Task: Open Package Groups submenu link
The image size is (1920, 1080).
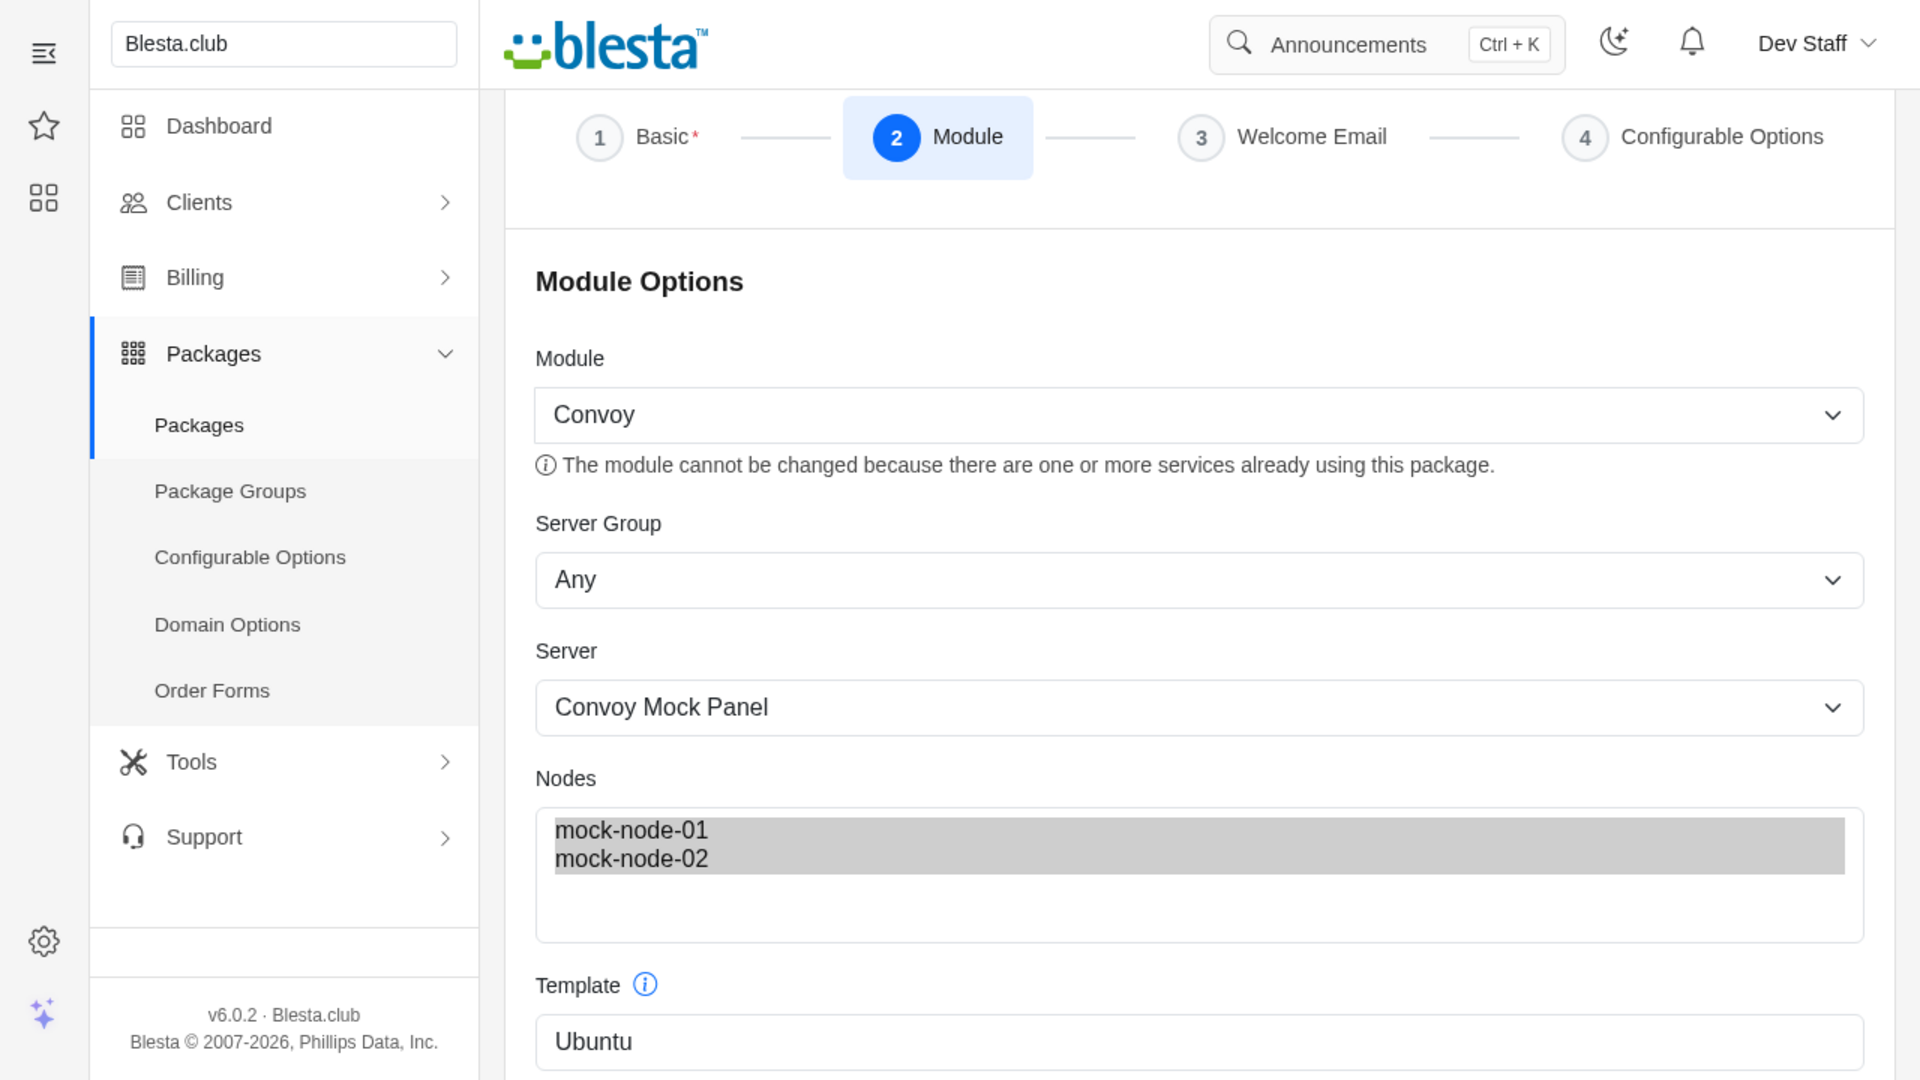Action: pyautogui.click(x=230, y=491)
